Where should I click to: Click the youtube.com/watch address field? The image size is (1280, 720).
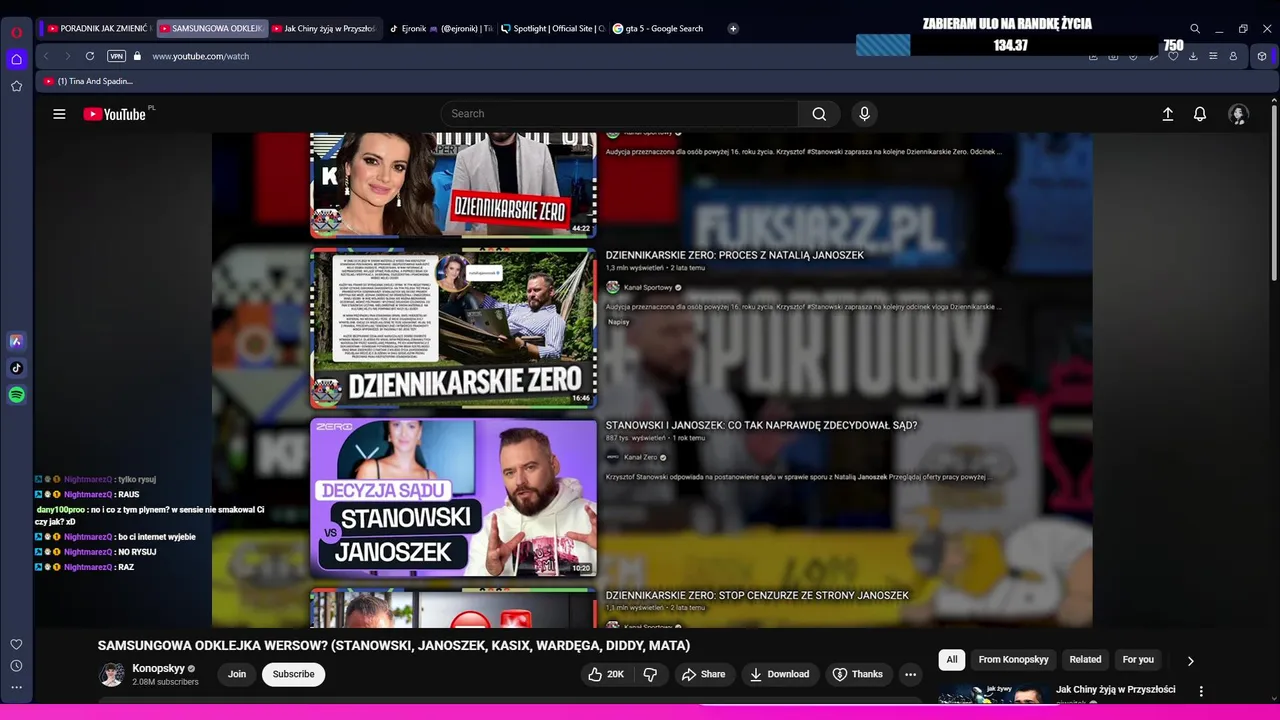pos(200,56)
